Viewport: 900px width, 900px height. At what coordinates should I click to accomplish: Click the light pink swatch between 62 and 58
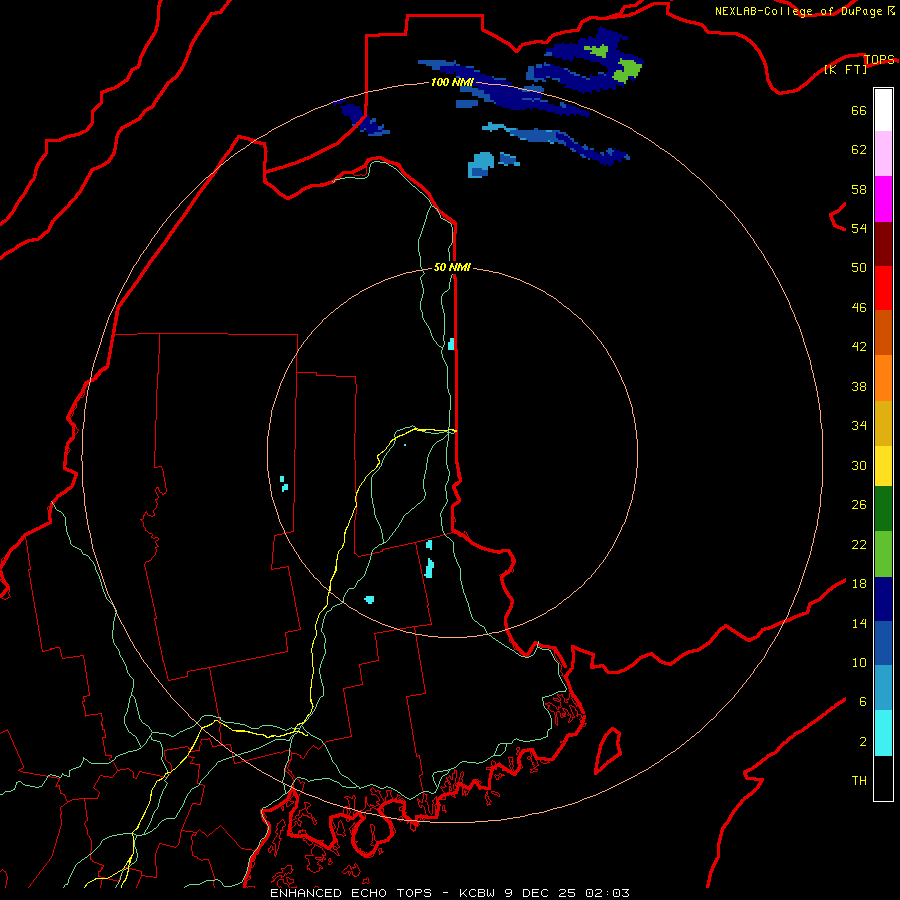click(883, 153)
